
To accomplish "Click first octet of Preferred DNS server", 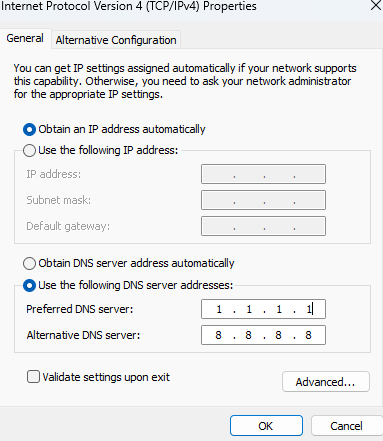I will coord(219,309).
